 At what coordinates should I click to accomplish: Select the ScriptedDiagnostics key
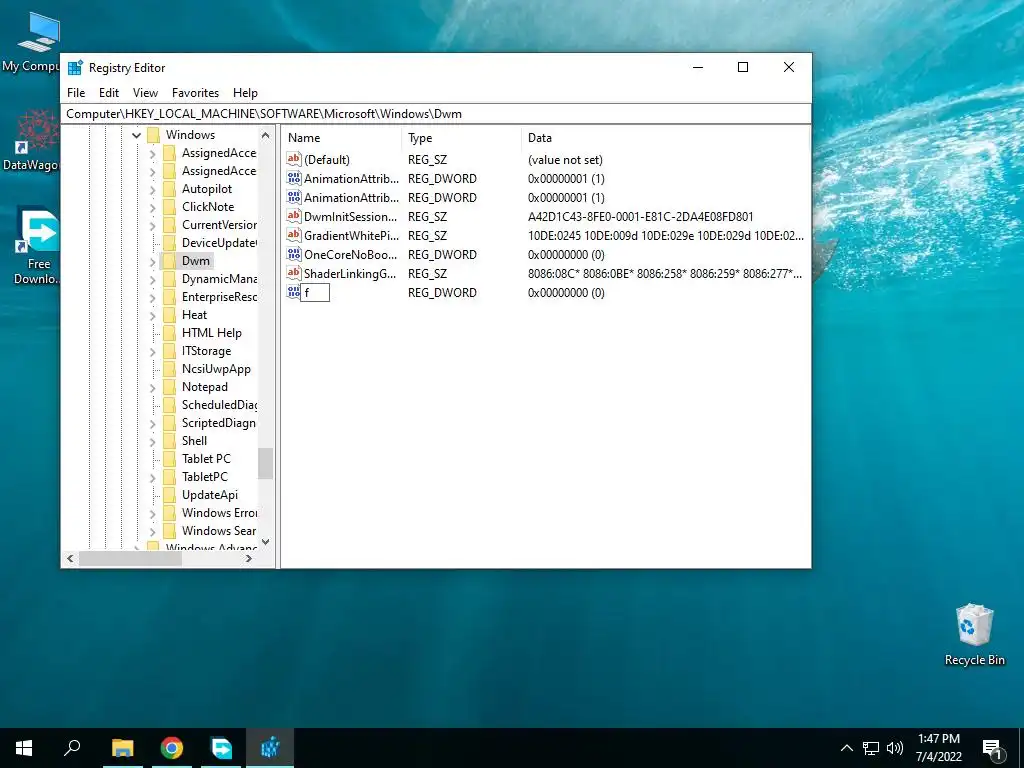219,423
